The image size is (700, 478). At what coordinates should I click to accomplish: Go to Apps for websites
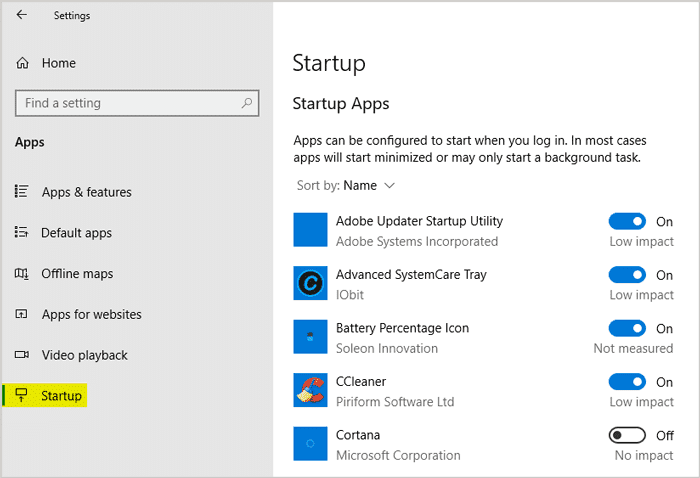[92, 315]
